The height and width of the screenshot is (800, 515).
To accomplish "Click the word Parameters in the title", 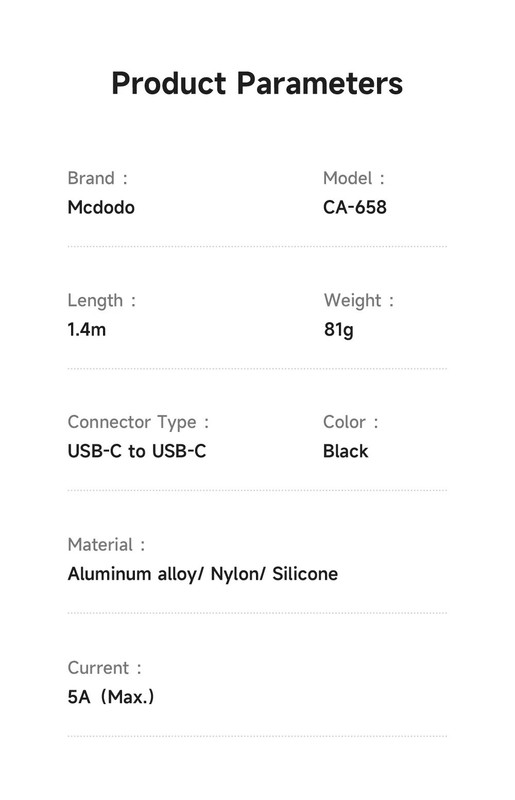I will coord(320,84).
